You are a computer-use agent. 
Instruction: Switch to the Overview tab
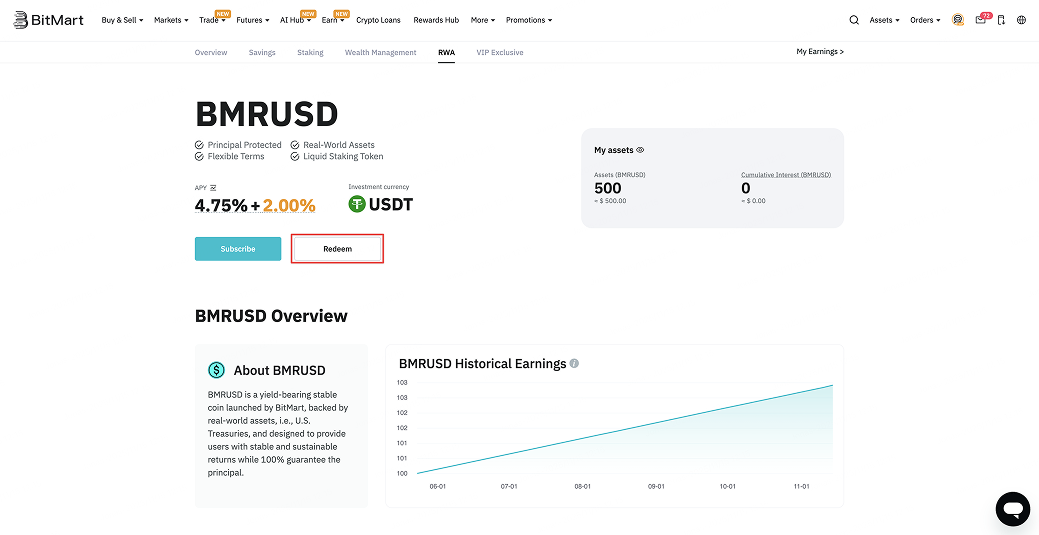(x=211, y=52)
